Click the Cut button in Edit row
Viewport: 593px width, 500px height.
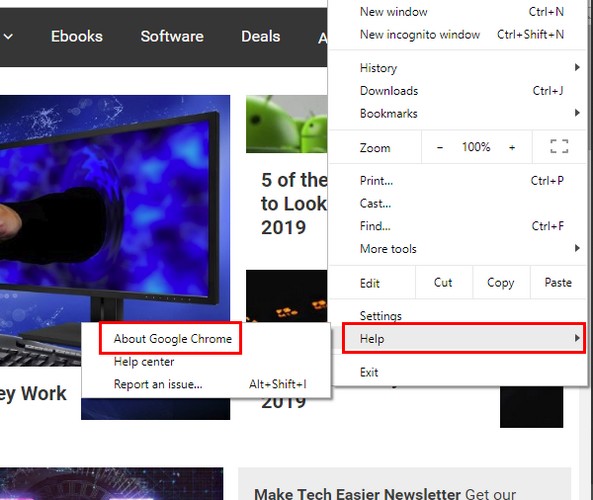[443, 283]
